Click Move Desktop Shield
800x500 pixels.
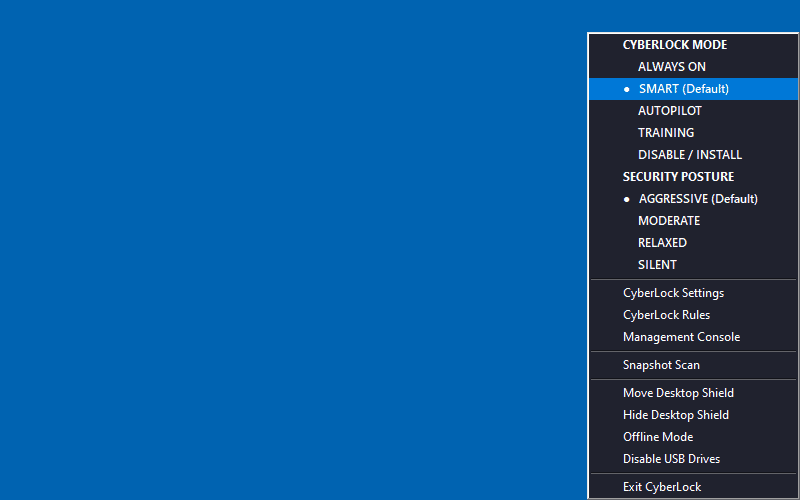[x=678, y=393]
